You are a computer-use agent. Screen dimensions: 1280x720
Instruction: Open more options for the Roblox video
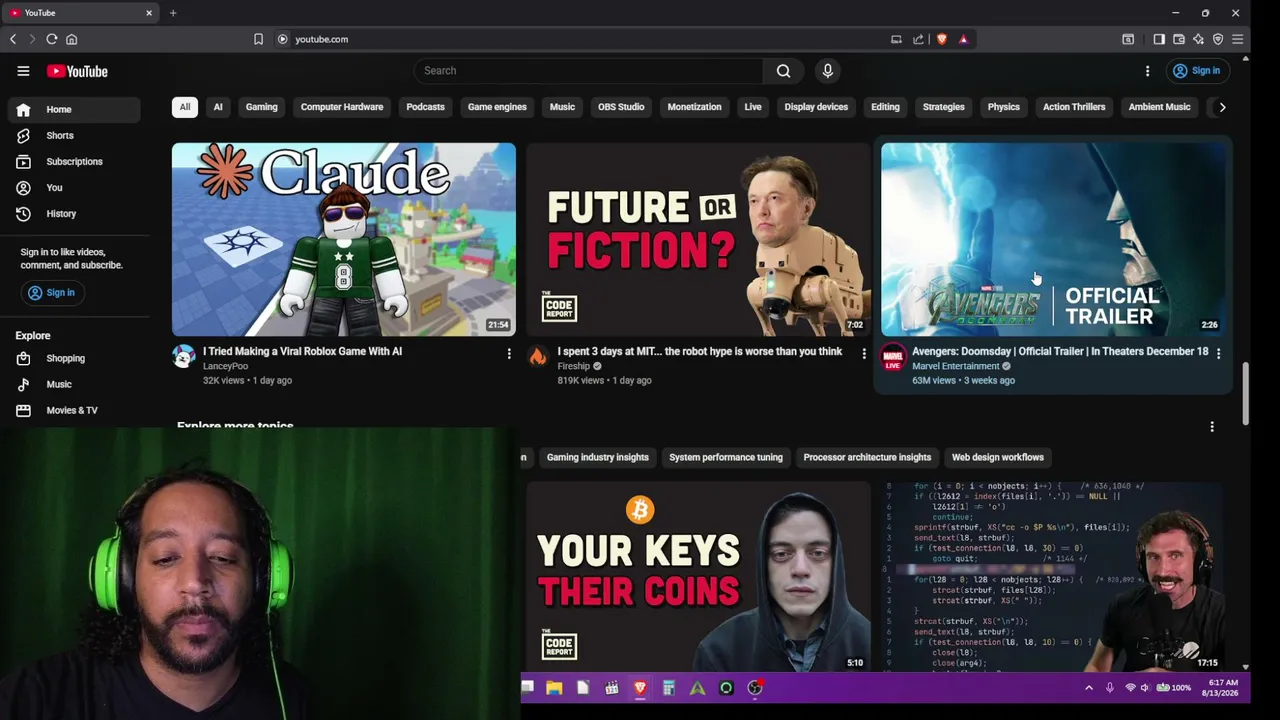509,354
